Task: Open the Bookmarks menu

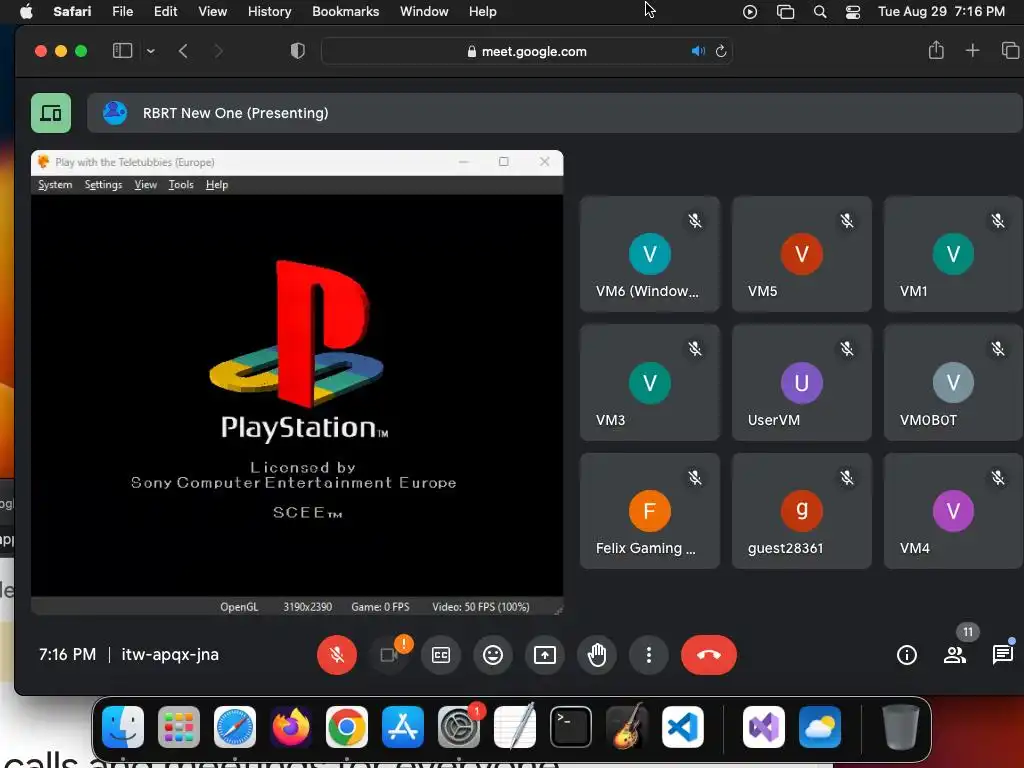Action: (x=345, y=11)
